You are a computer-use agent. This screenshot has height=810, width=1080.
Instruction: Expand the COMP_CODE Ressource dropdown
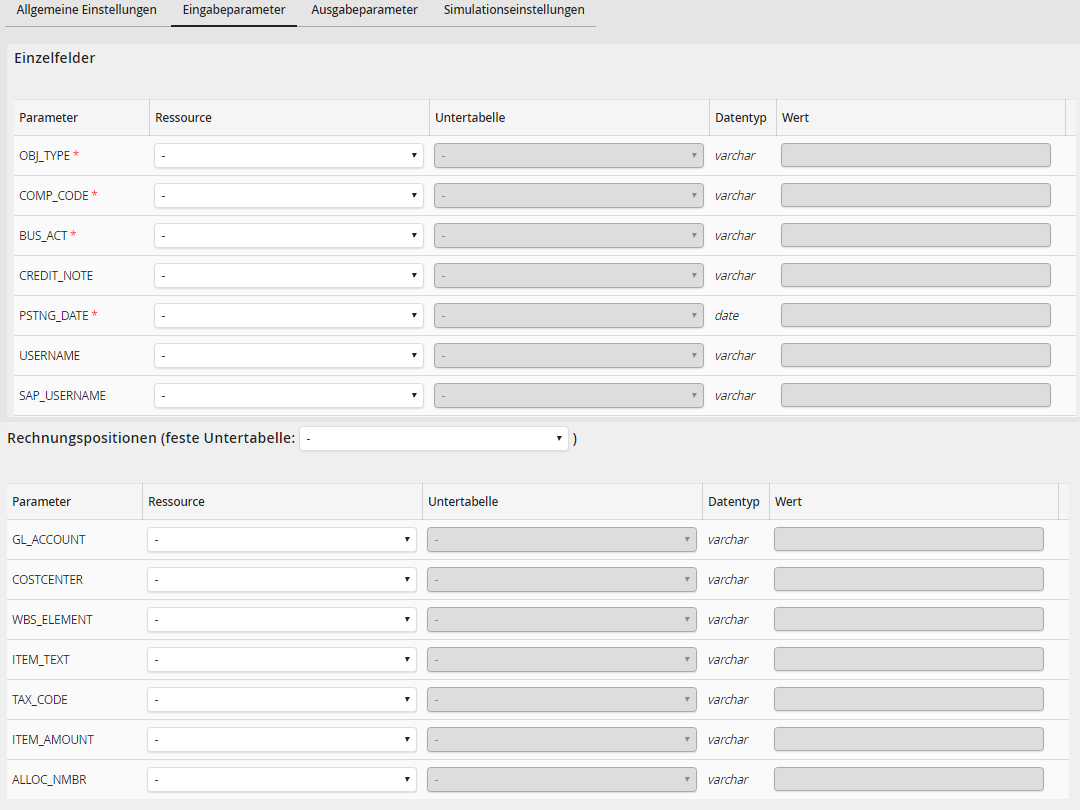[288, 196]
